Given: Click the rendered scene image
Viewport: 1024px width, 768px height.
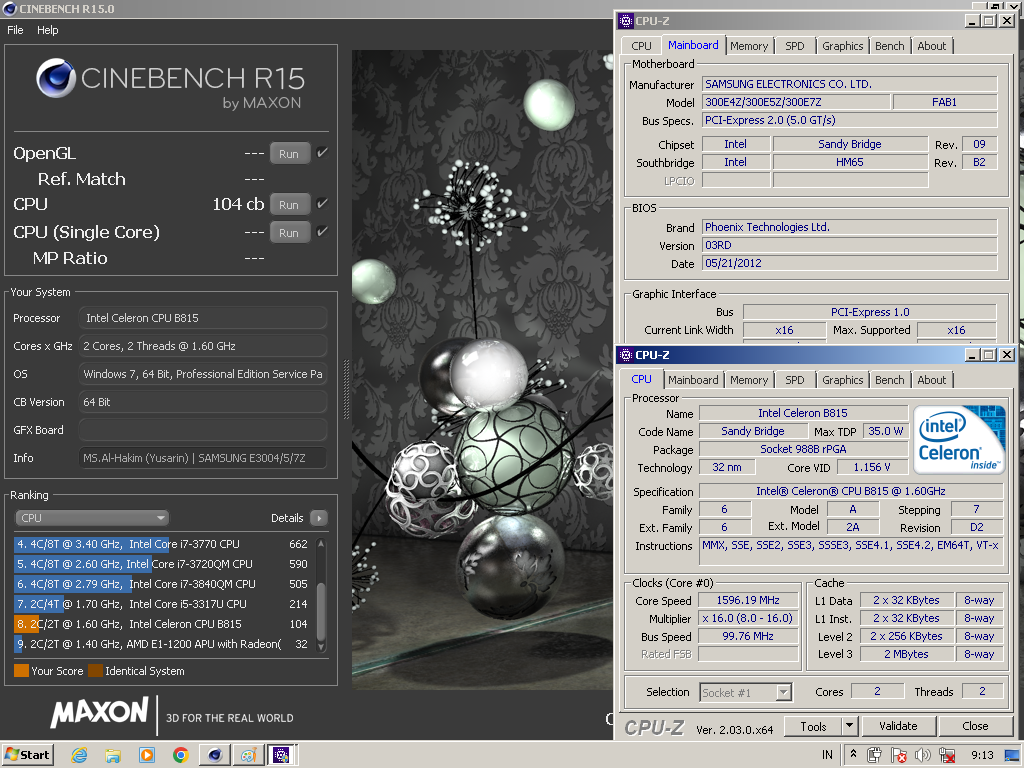Looking at the screenshot, I should [x=481, y=370].
